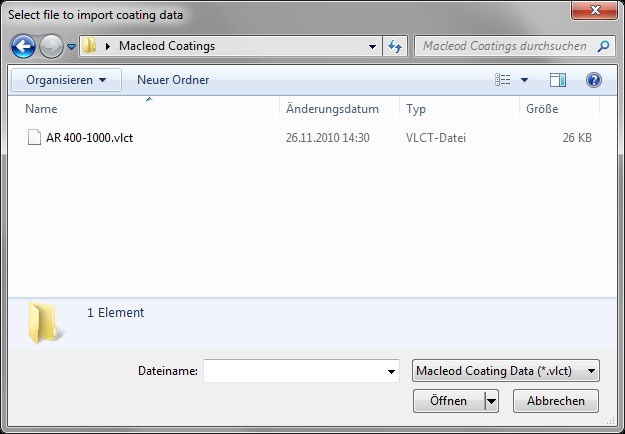Click the blue Back navigation arrow
Viewport: 625px width, 434px height.
(23, 46)
